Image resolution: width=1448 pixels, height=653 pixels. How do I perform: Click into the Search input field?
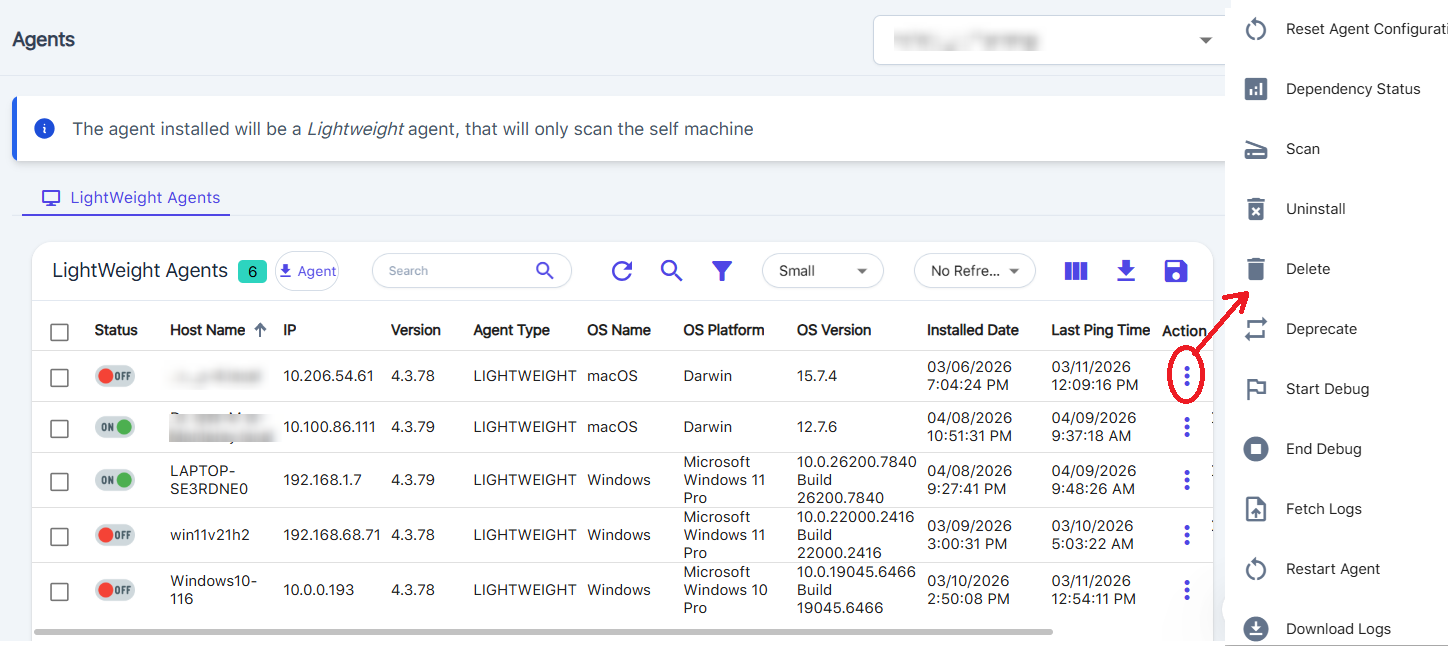tap(457, 271)
